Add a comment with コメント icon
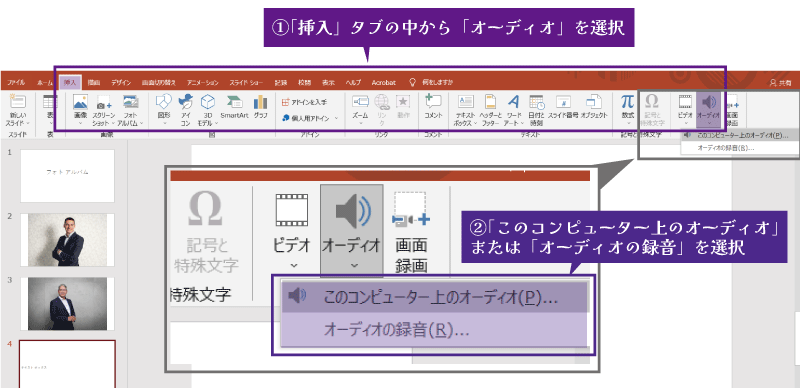 (x=433, y=101)
